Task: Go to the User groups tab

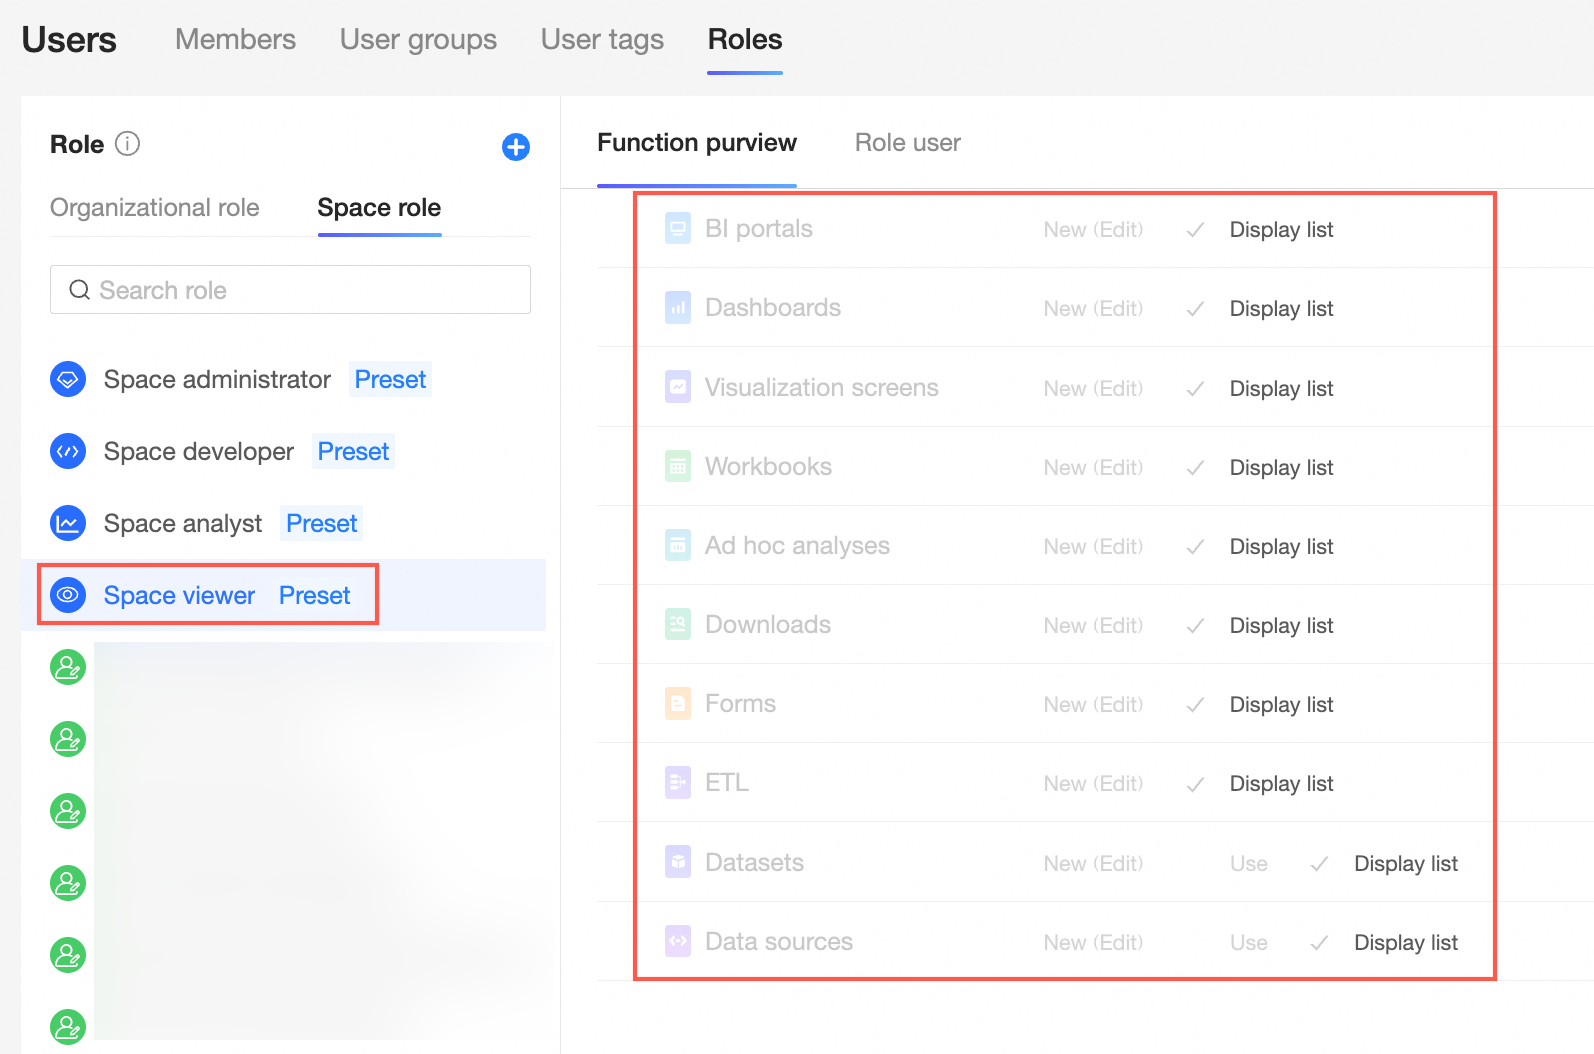Action: pyautogui.click(x=418, y=39)
